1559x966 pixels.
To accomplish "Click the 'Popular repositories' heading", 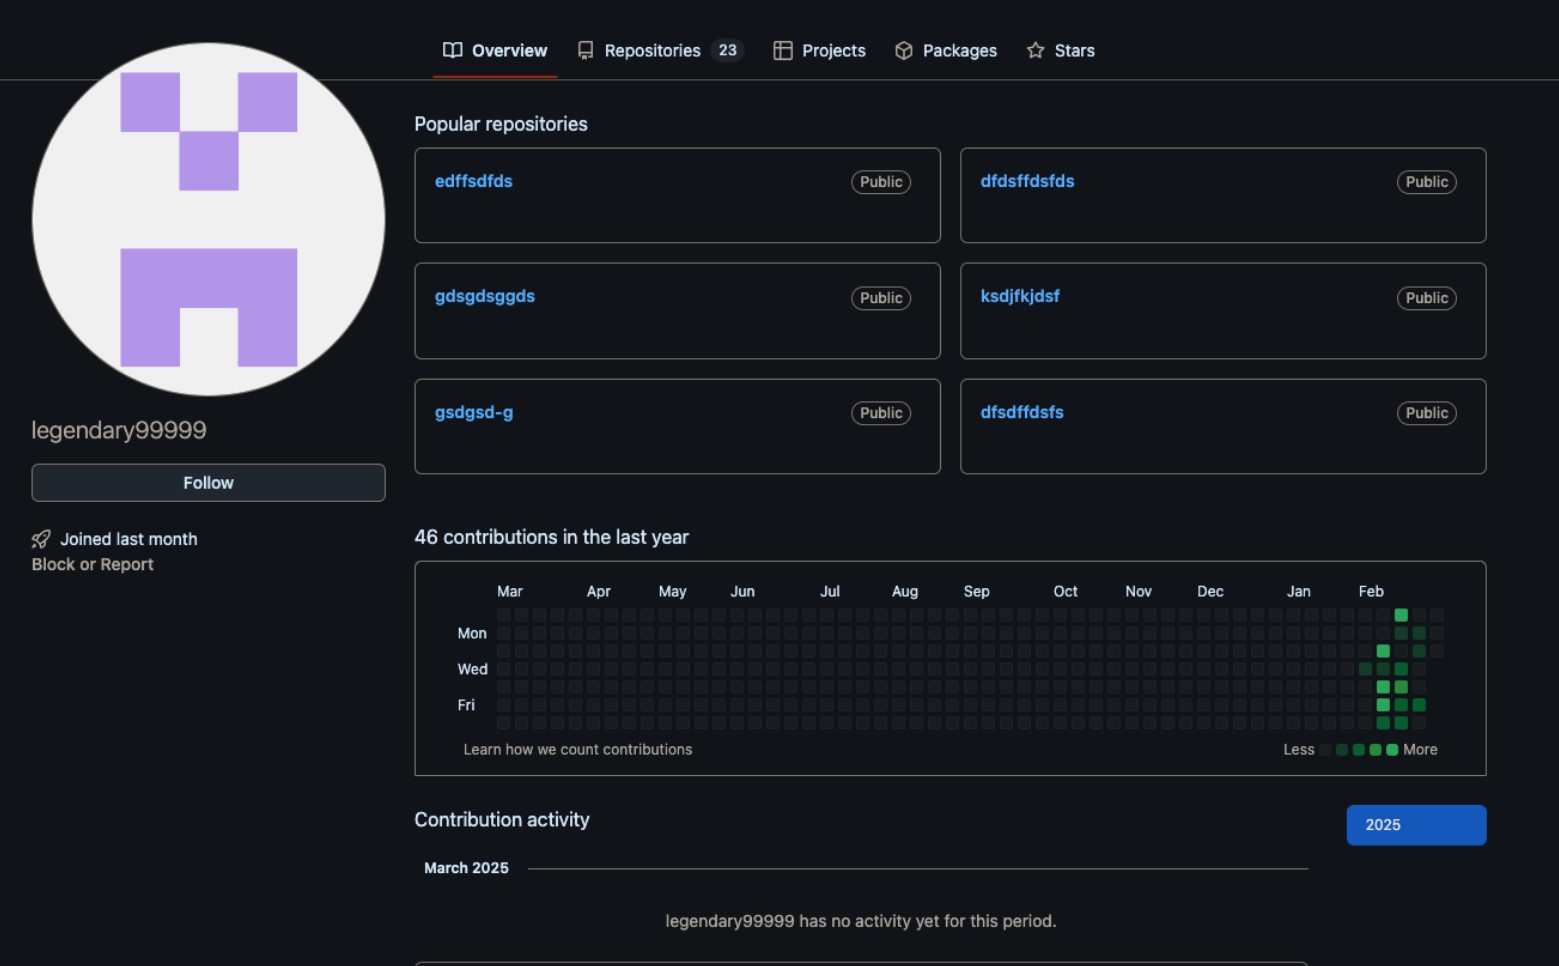I will 501,124.
